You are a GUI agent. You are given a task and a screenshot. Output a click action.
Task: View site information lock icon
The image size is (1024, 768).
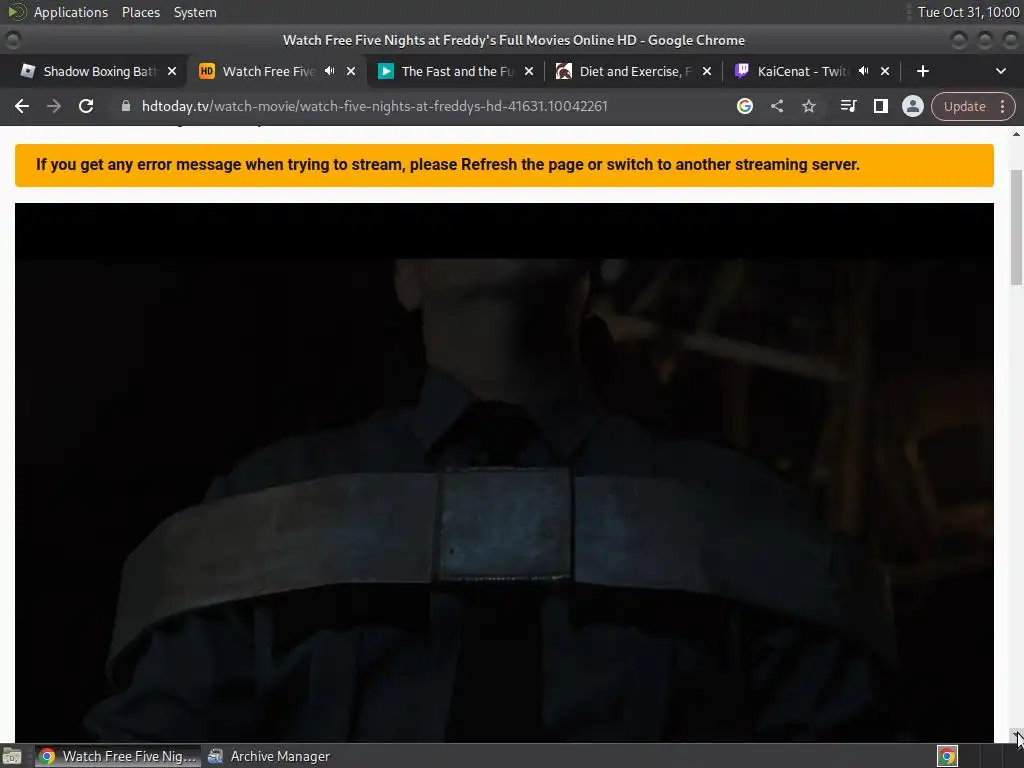click(x=126, y=106)
